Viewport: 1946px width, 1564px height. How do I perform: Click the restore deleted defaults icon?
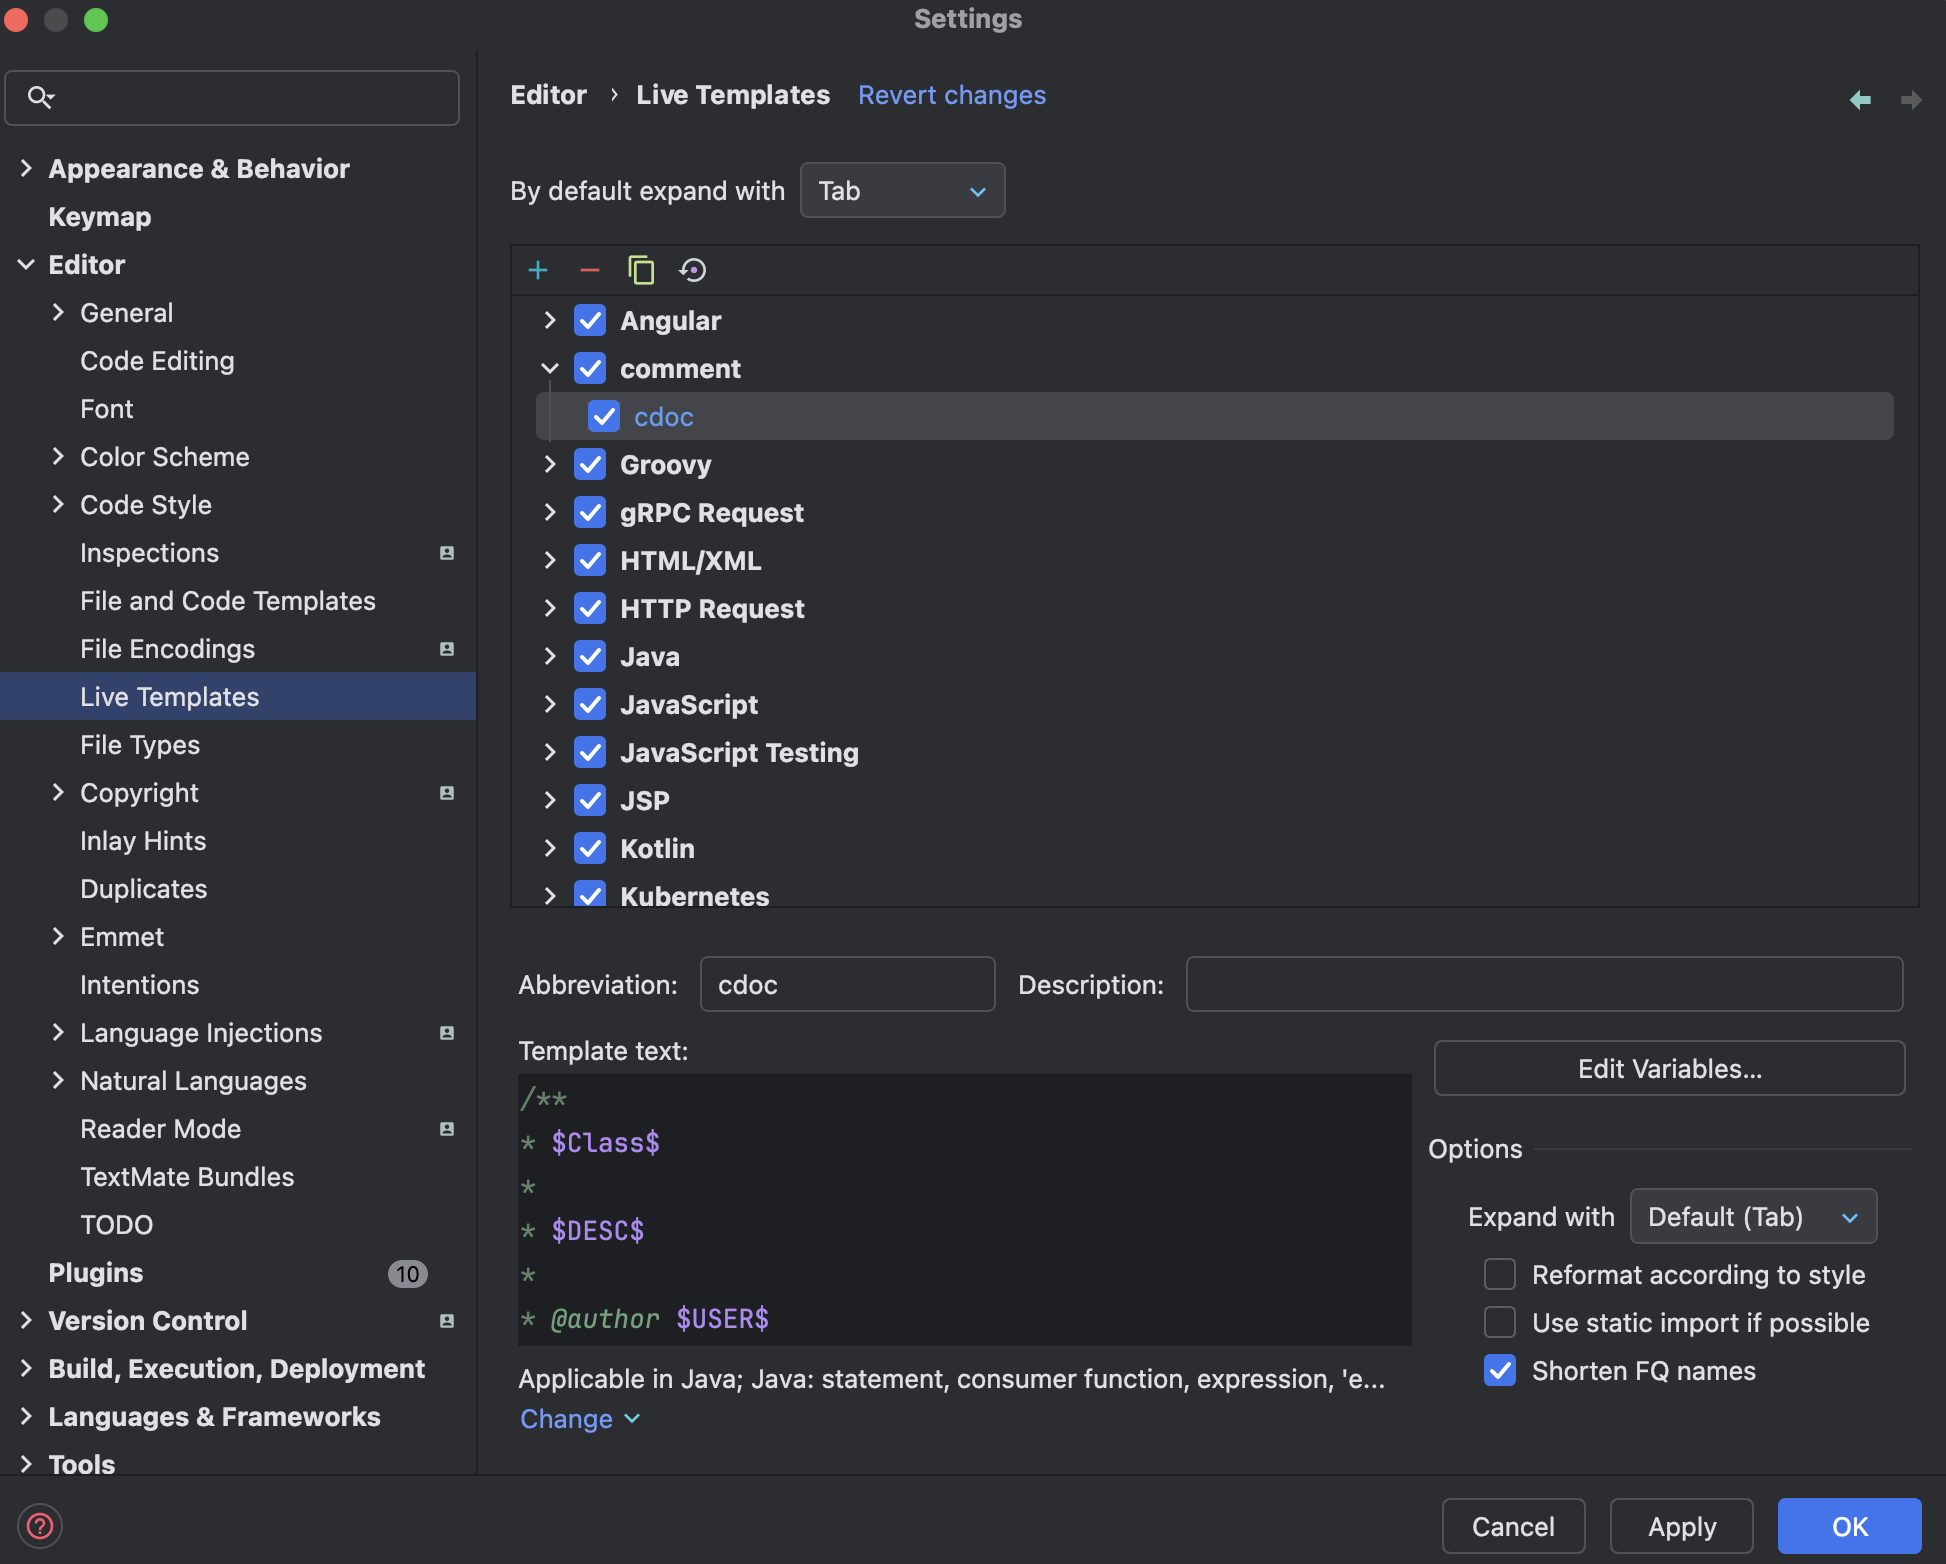click(x=693, y=270)
